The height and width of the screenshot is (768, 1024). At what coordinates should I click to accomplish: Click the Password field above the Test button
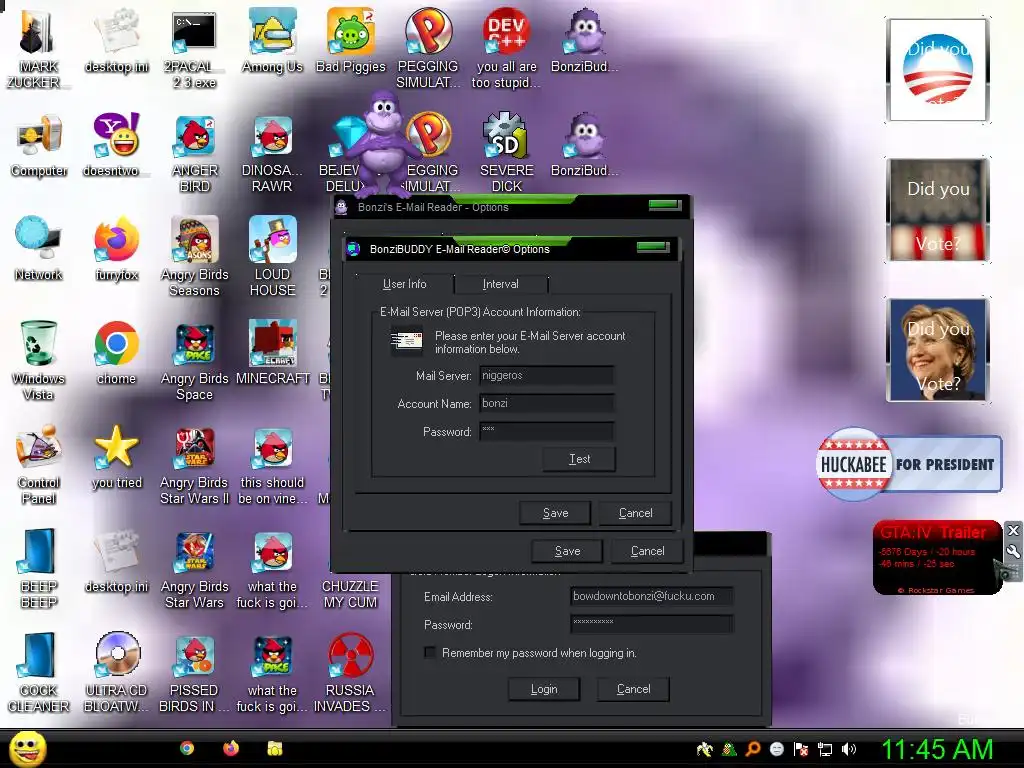546,431
